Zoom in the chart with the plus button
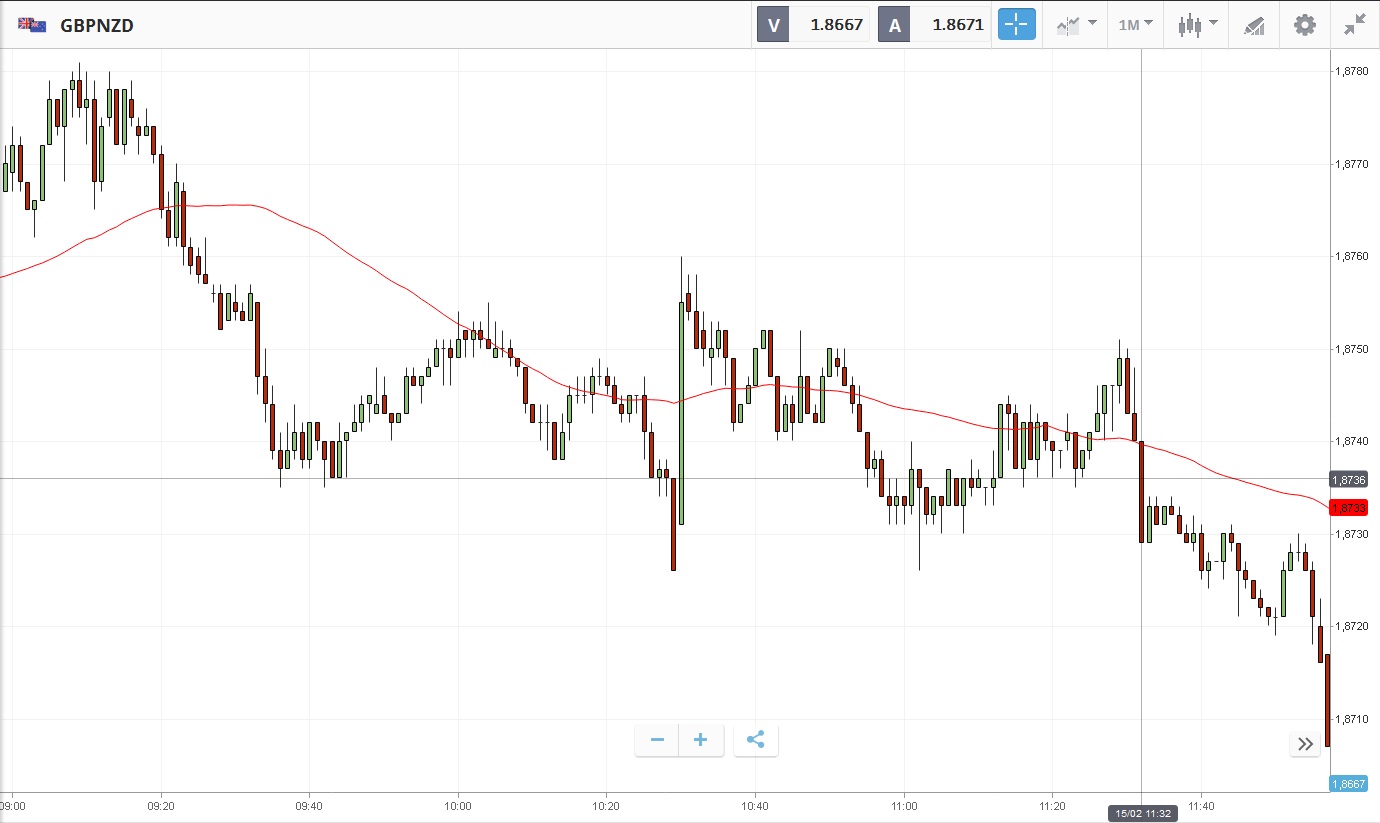Viewport: 1380px width, 823px height. (701, 740)
